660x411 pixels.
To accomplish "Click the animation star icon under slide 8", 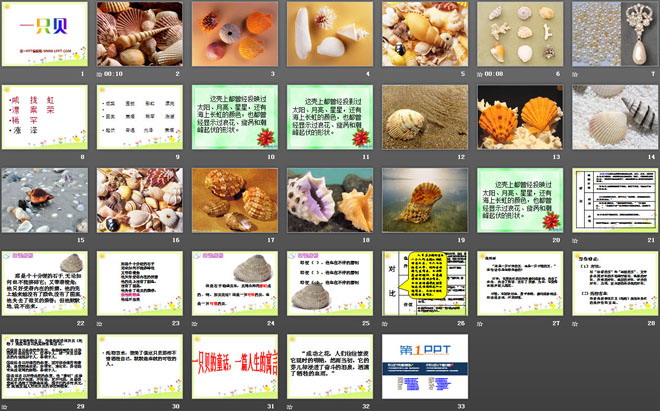I will (7, 156).
